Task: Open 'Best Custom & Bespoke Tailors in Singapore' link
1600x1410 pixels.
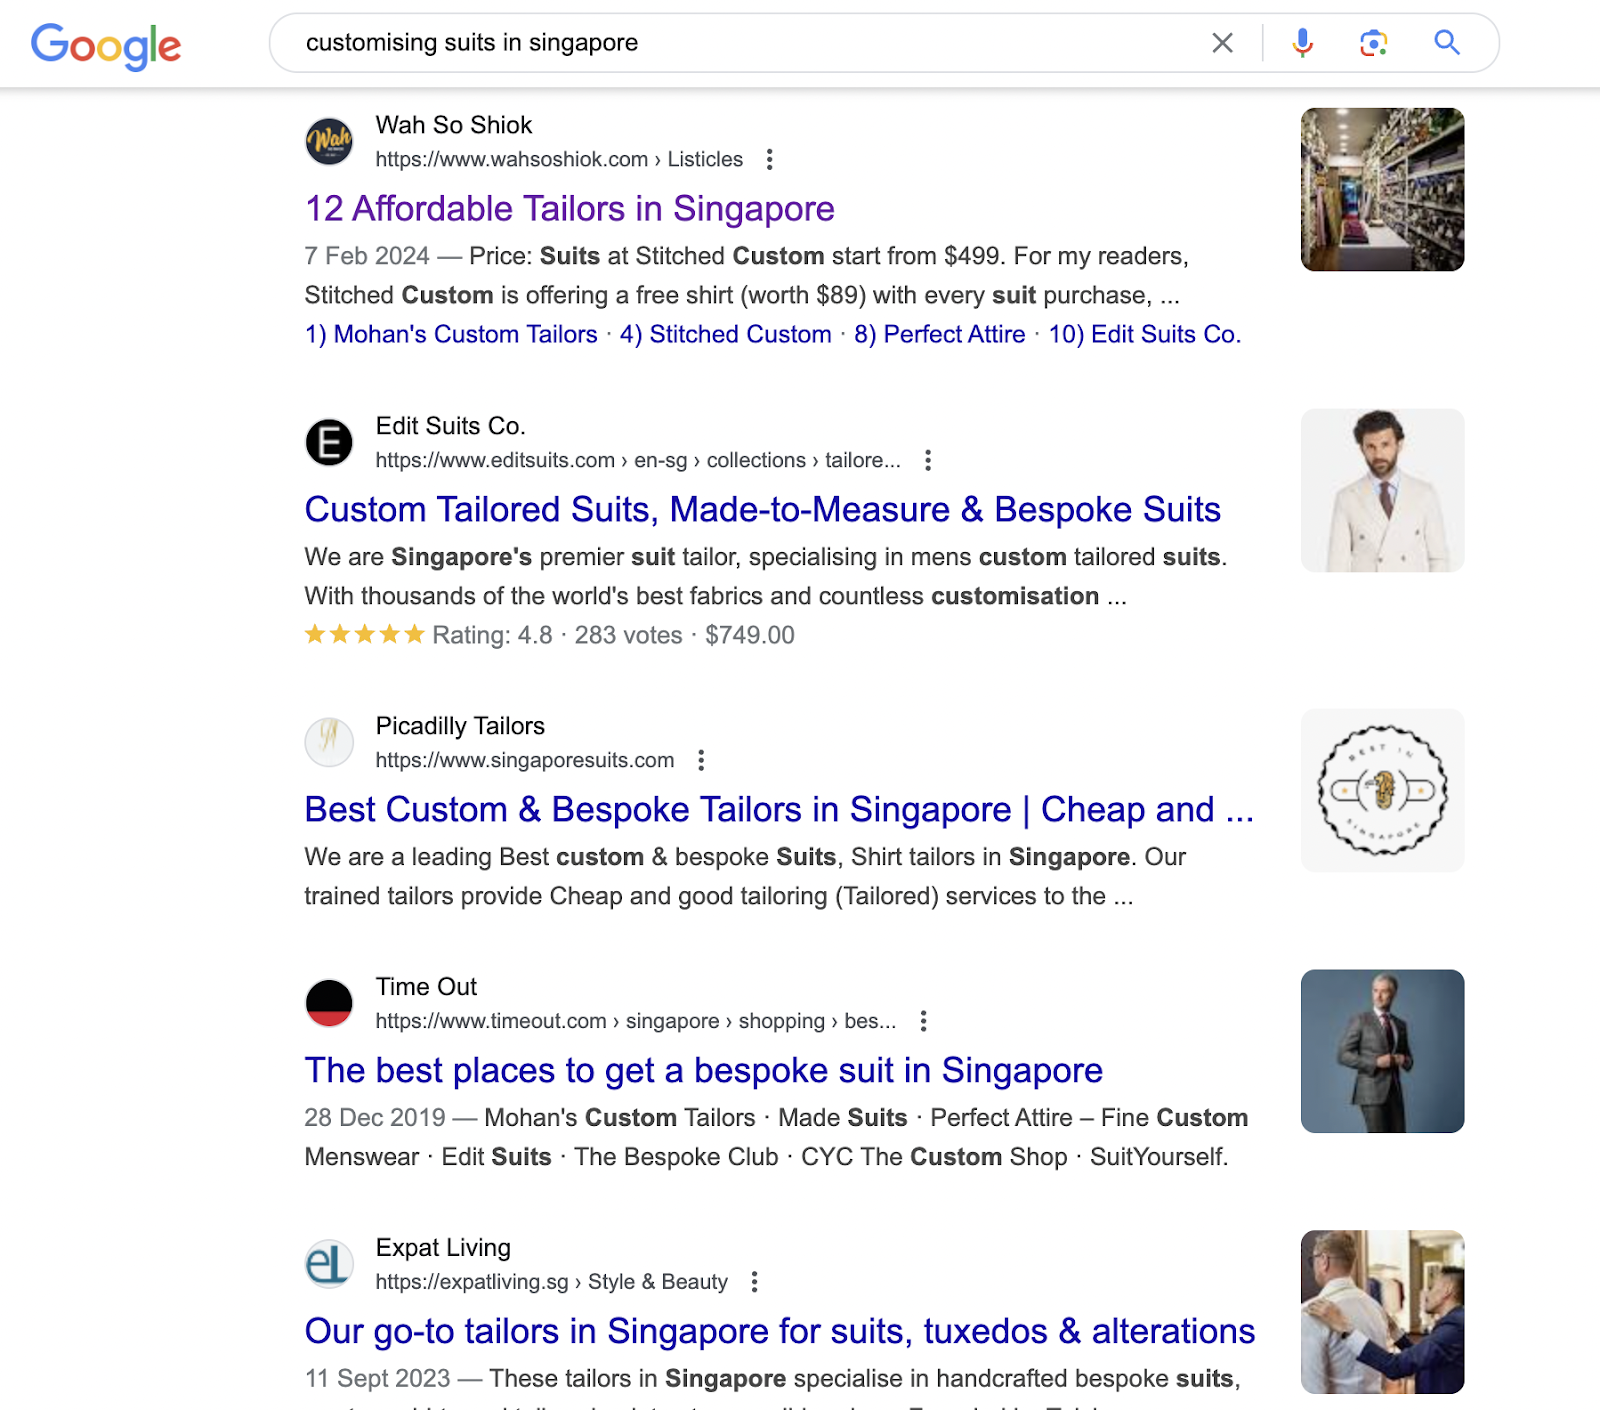Action: 779,809
